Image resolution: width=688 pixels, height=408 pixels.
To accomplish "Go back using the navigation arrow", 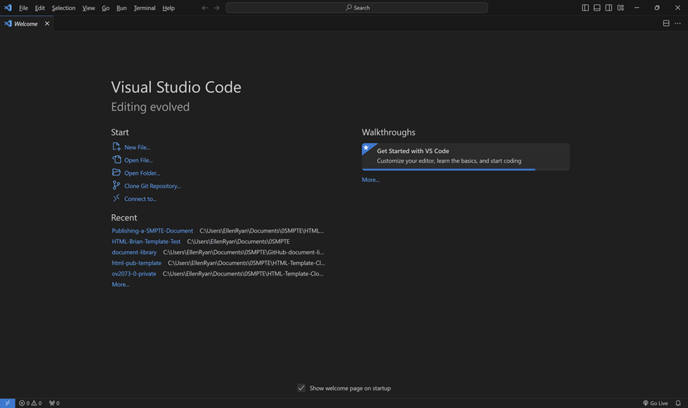I will click(x=205, y=8).
